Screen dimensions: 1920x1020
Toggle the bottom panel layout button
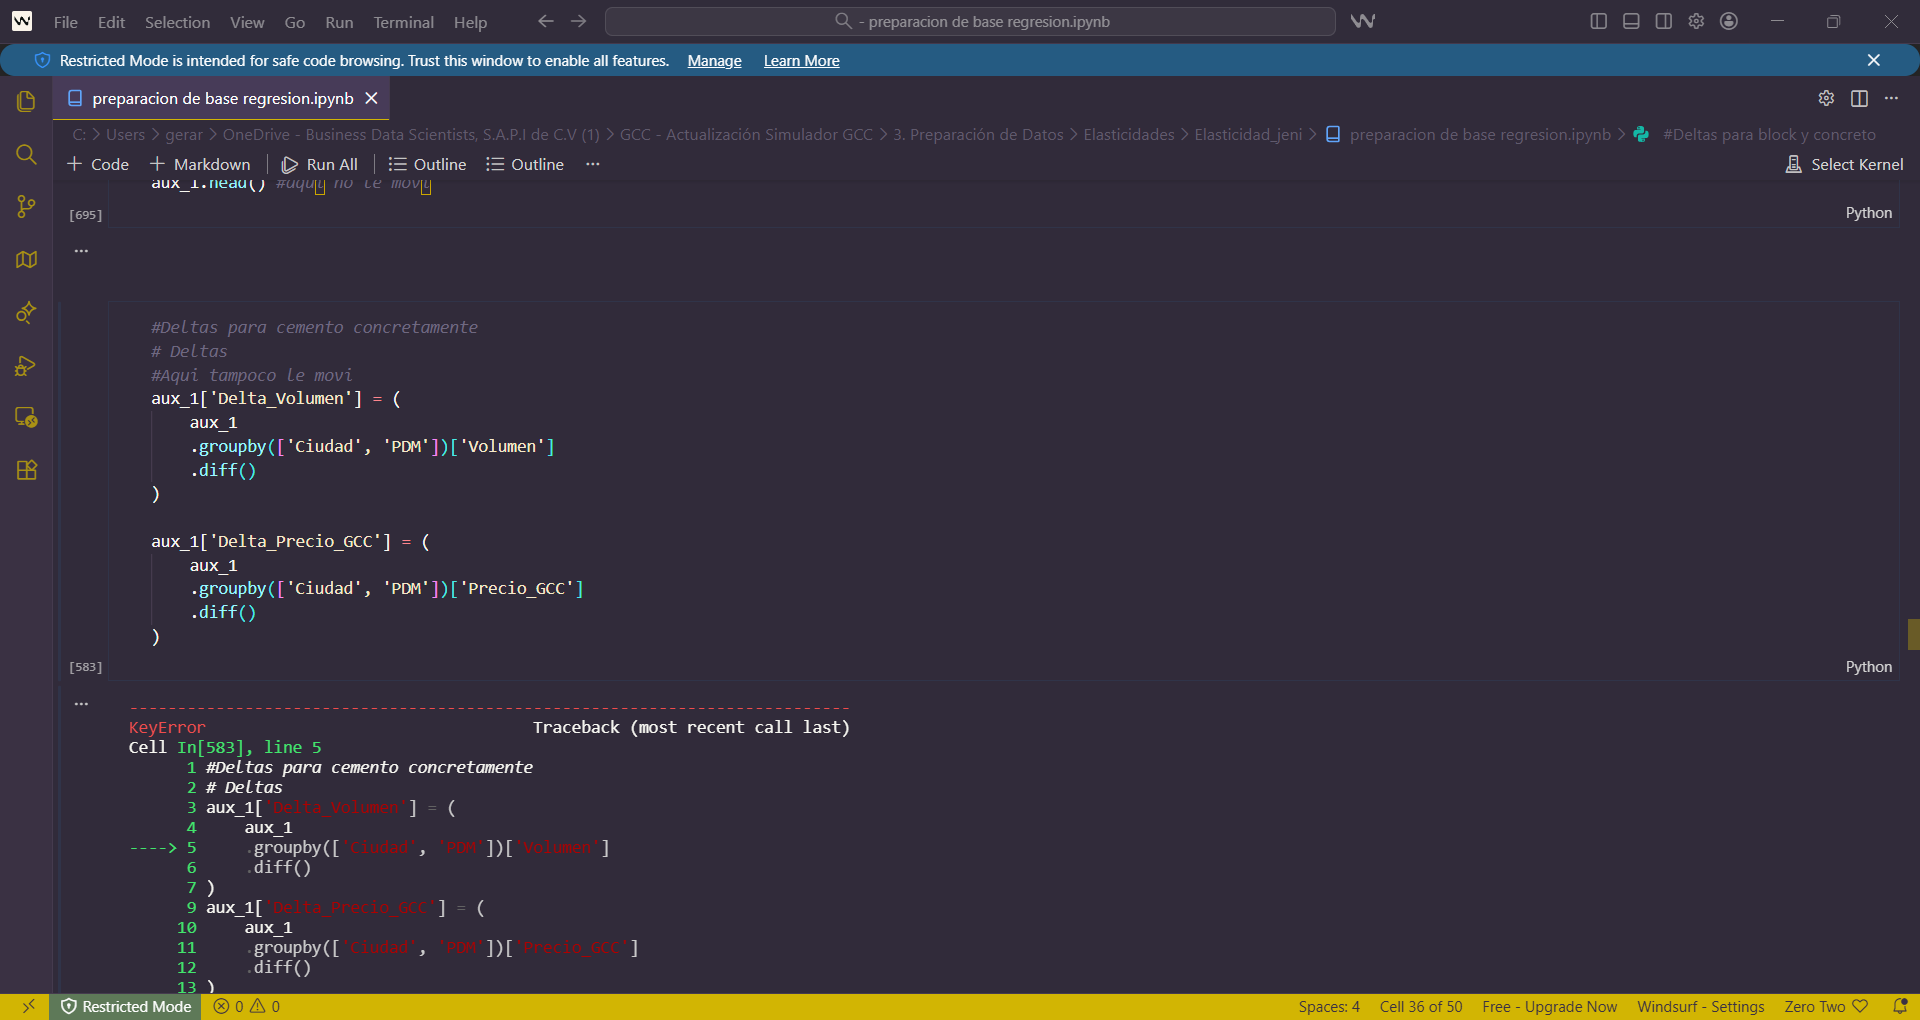pos(1631,21)
